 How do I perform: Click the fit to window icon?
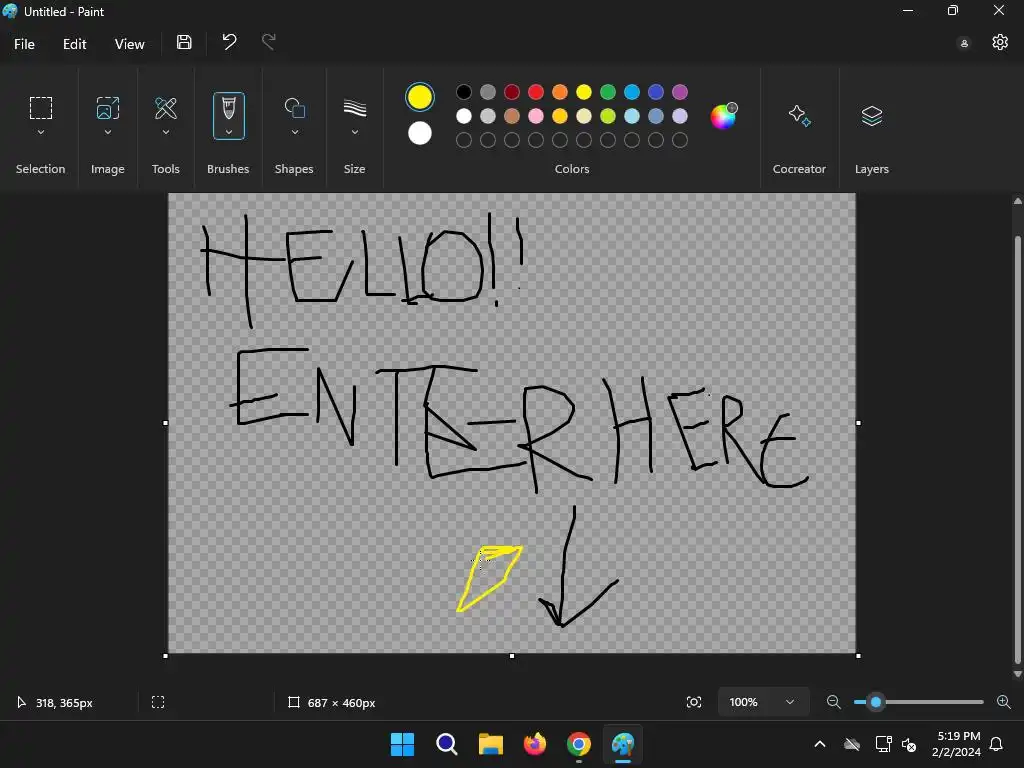[x=694, y=702]
